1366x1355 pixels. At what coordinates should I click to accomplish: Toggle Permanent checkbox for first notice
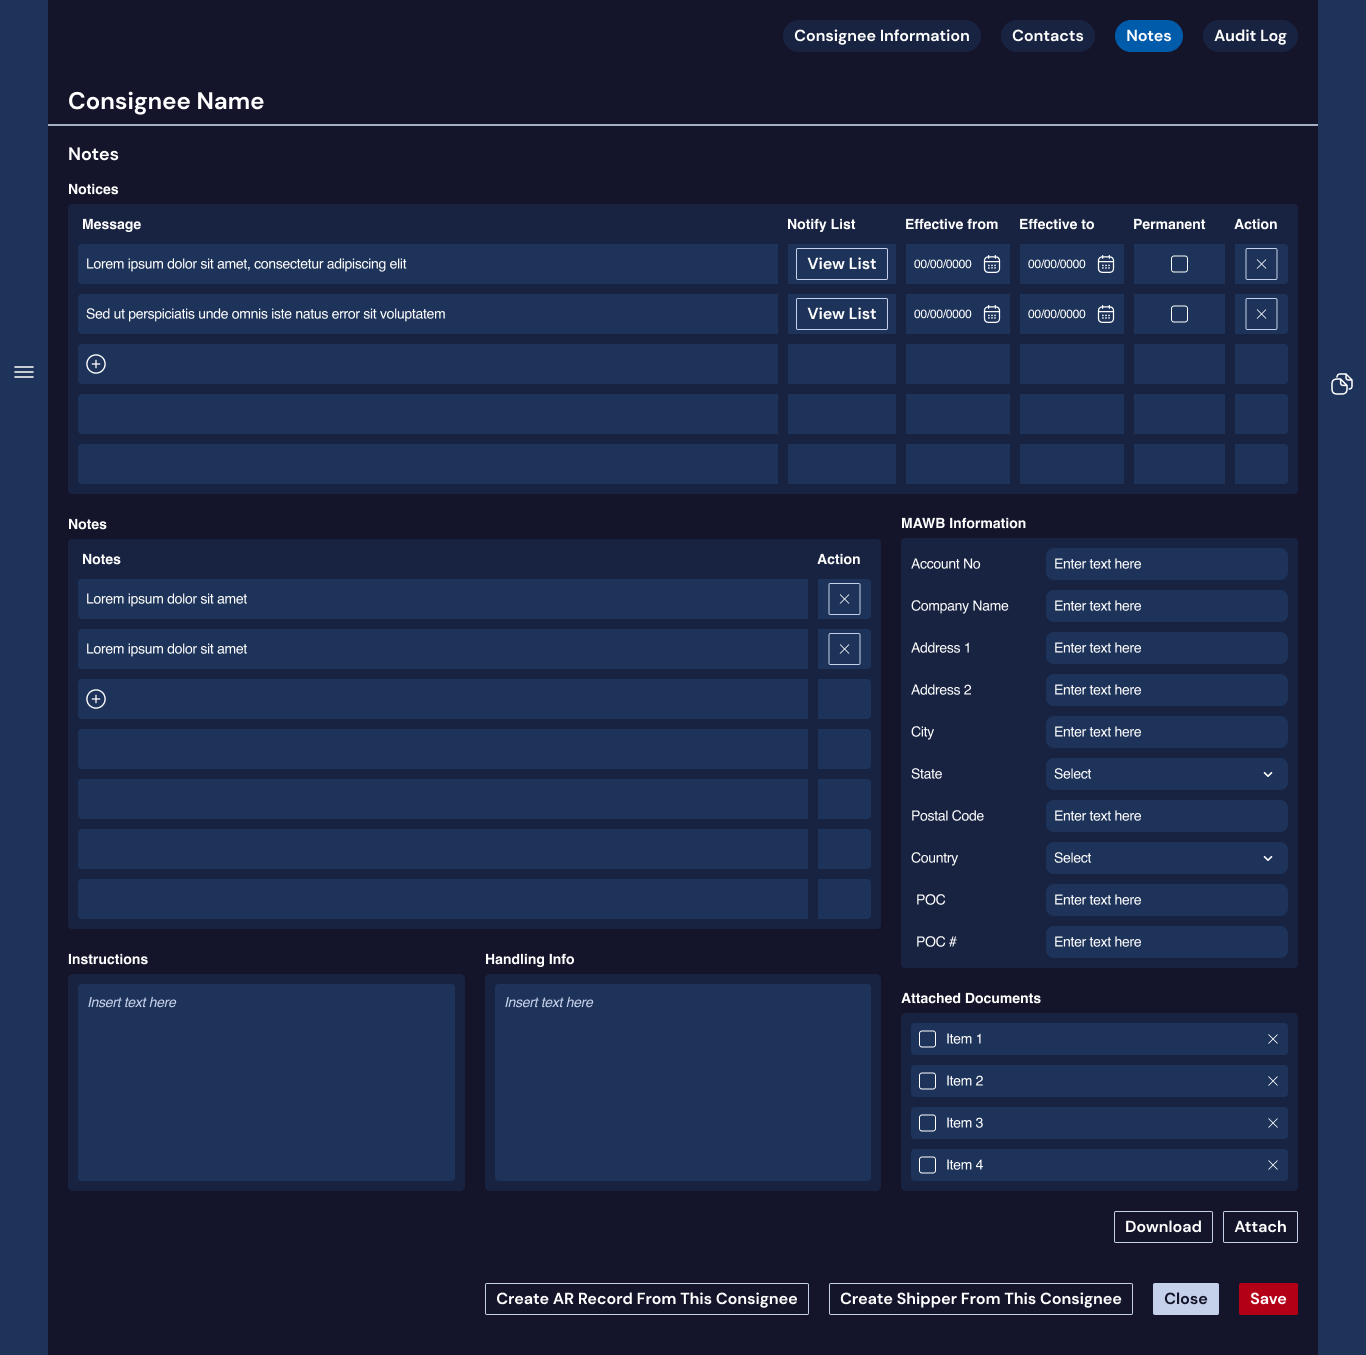click(x=1179, y=264)
